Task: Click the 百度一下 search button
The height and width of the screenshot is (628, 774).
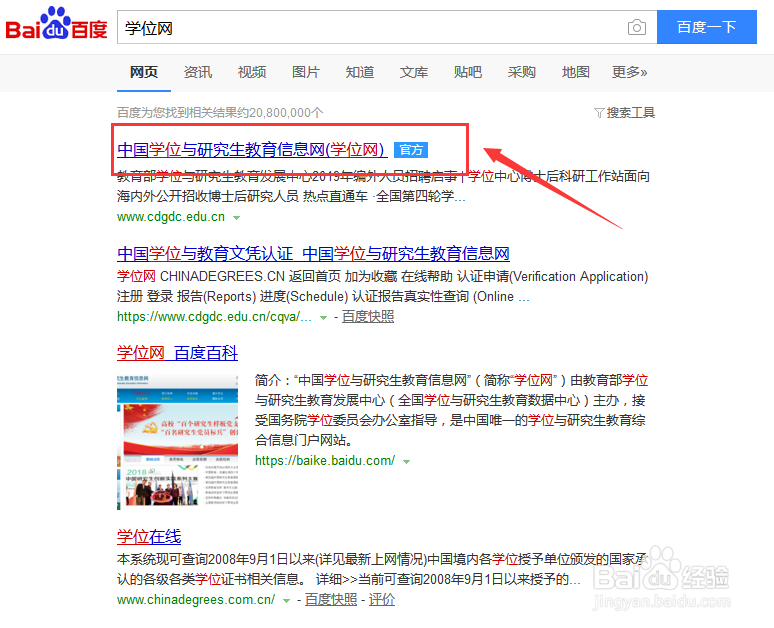Action: pyautogui.click(x=706, y=27)
